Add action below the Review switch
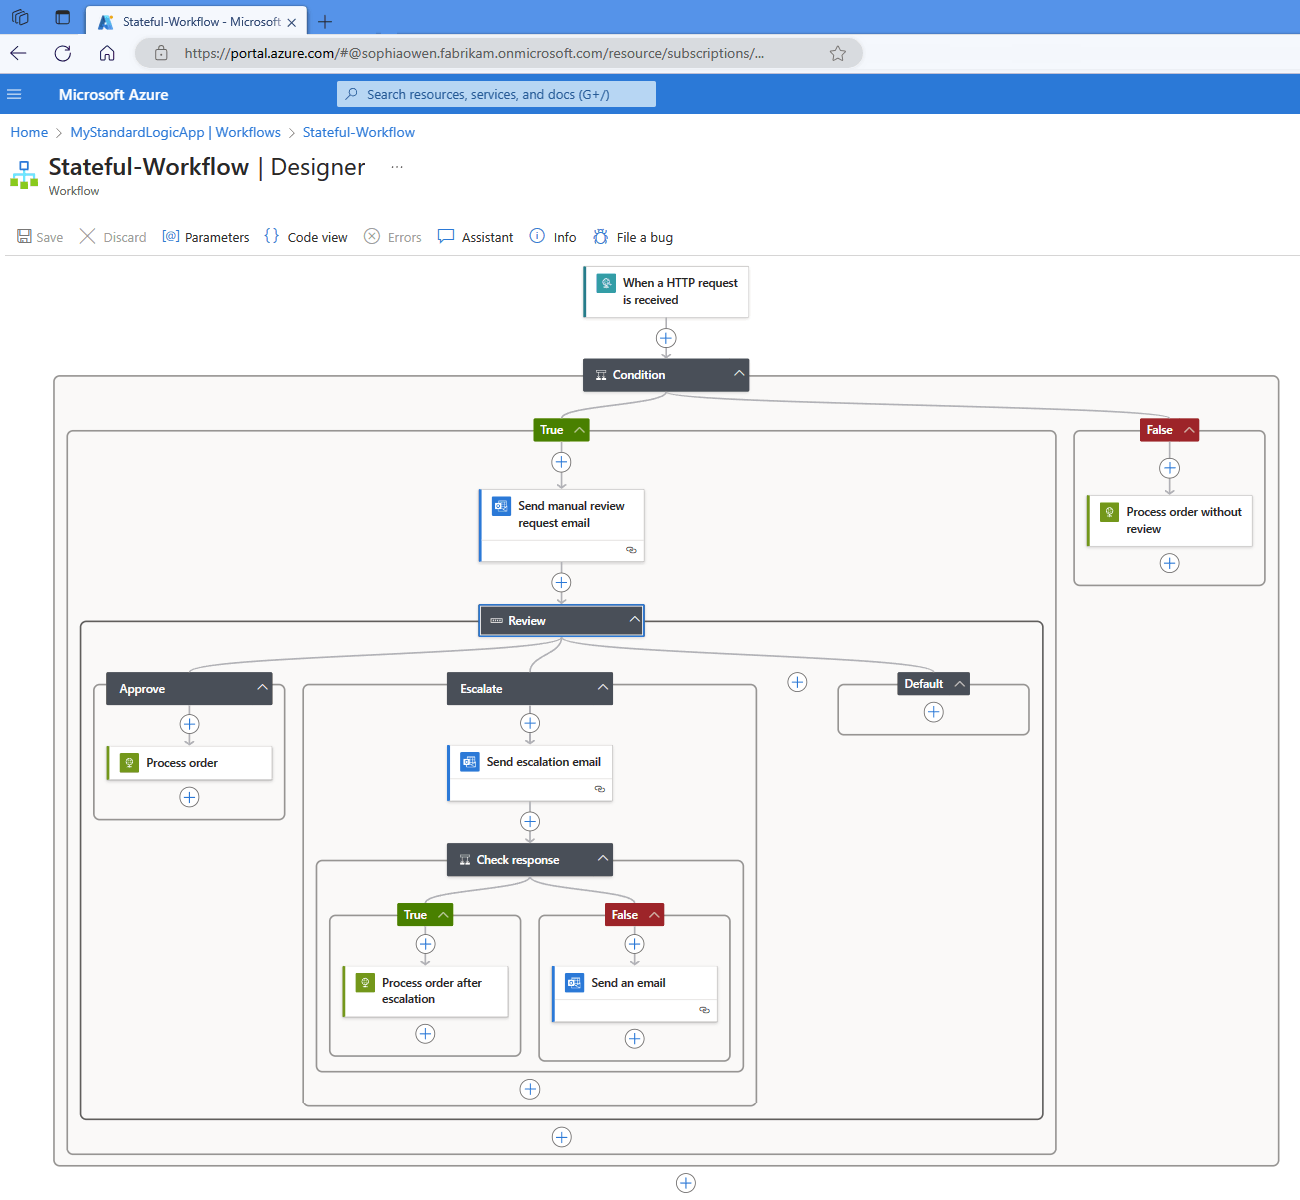1300x1200 pixels. (562, 1137)
